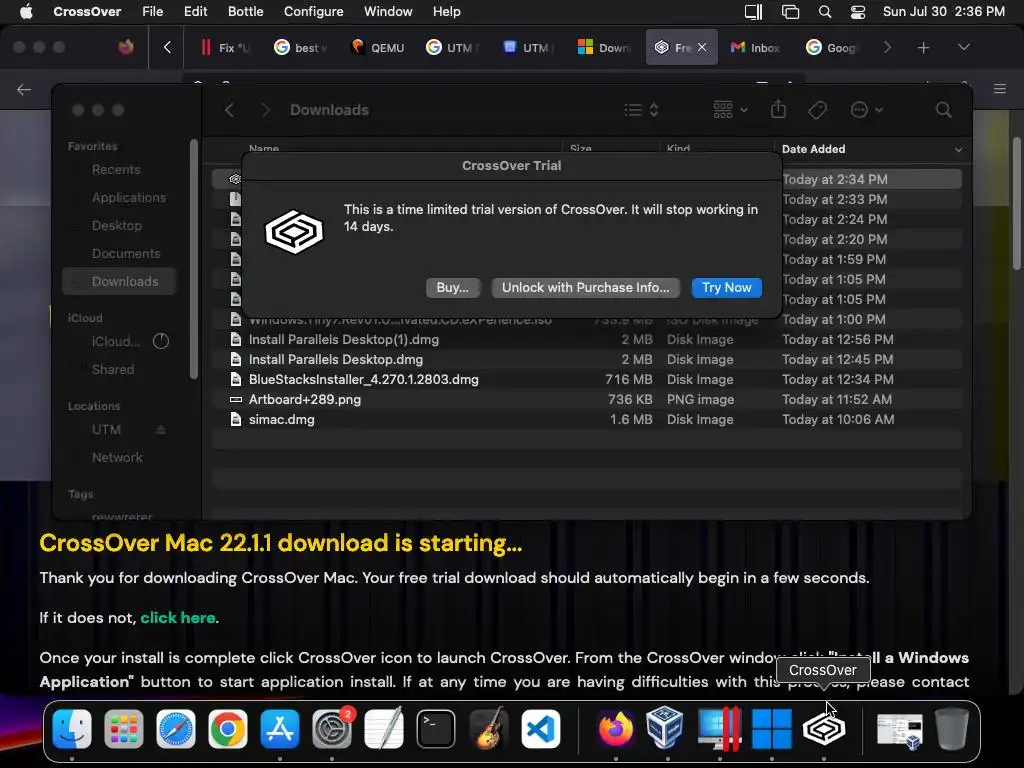Viewport: 1024px width, 768px height.
Task: Open the Apple menu
Action: [26, 12]
